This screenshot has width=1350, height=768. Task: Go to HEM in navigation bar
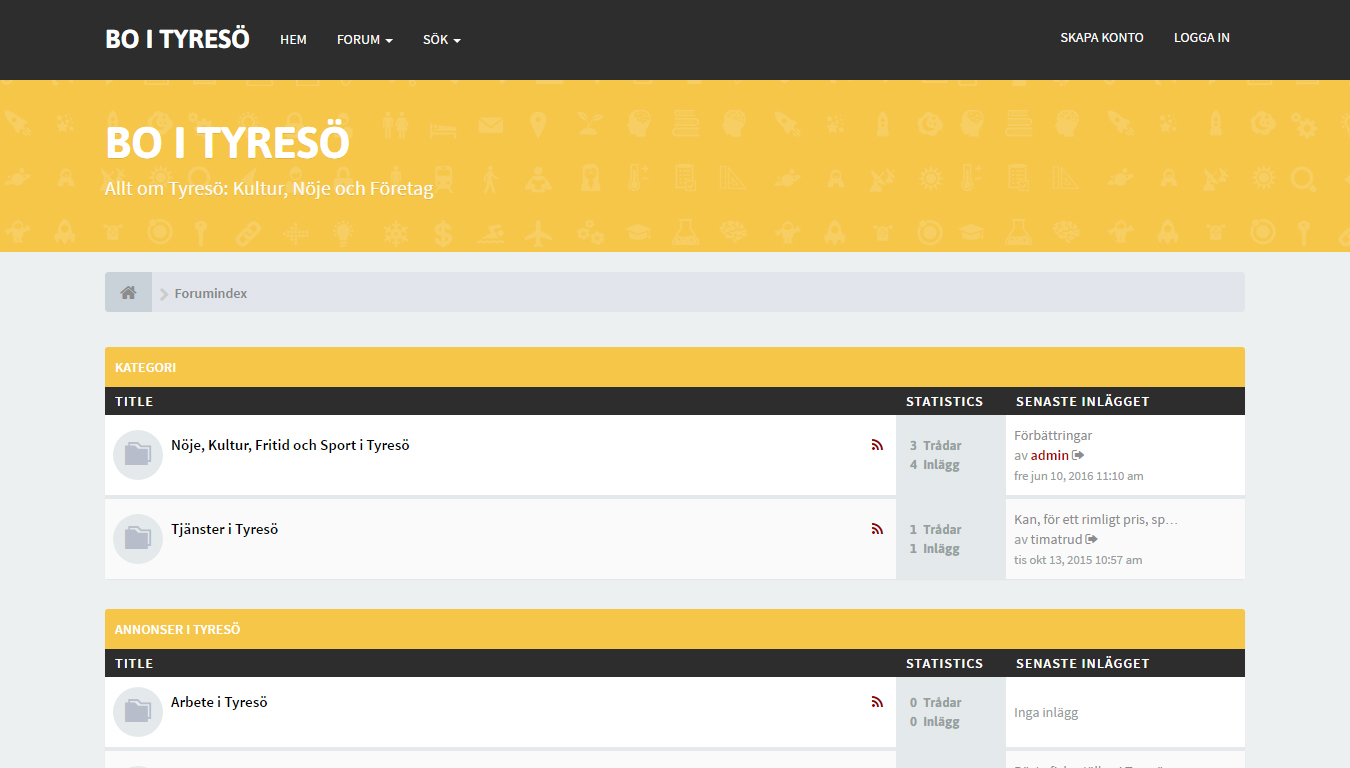(293, 40)
